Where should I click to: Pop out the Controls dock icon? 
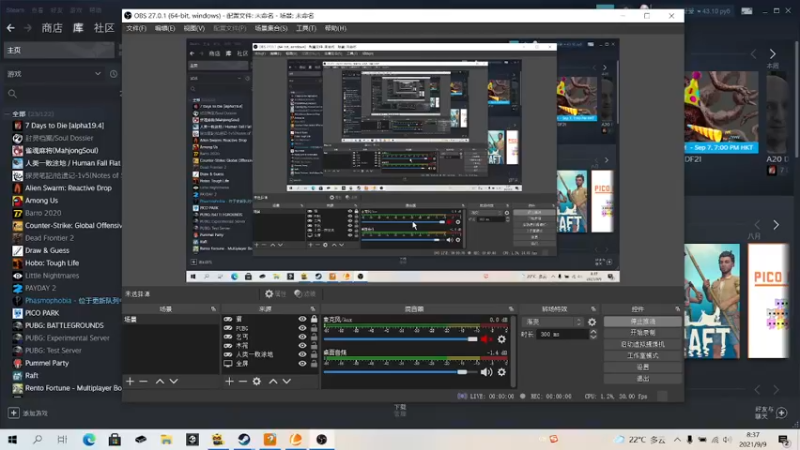click(678, 309)
